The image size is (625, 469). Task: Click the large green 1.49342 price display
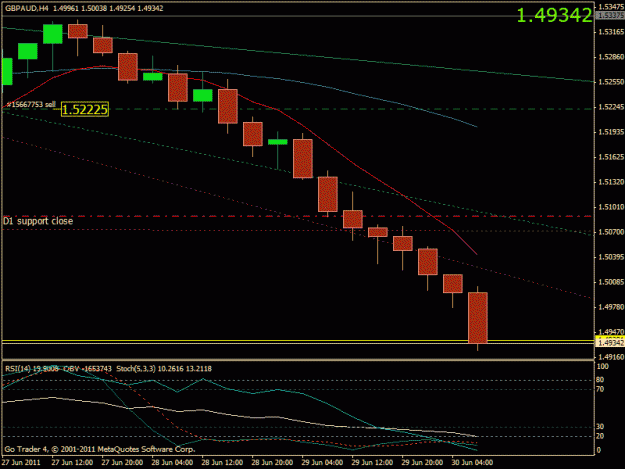554,16
